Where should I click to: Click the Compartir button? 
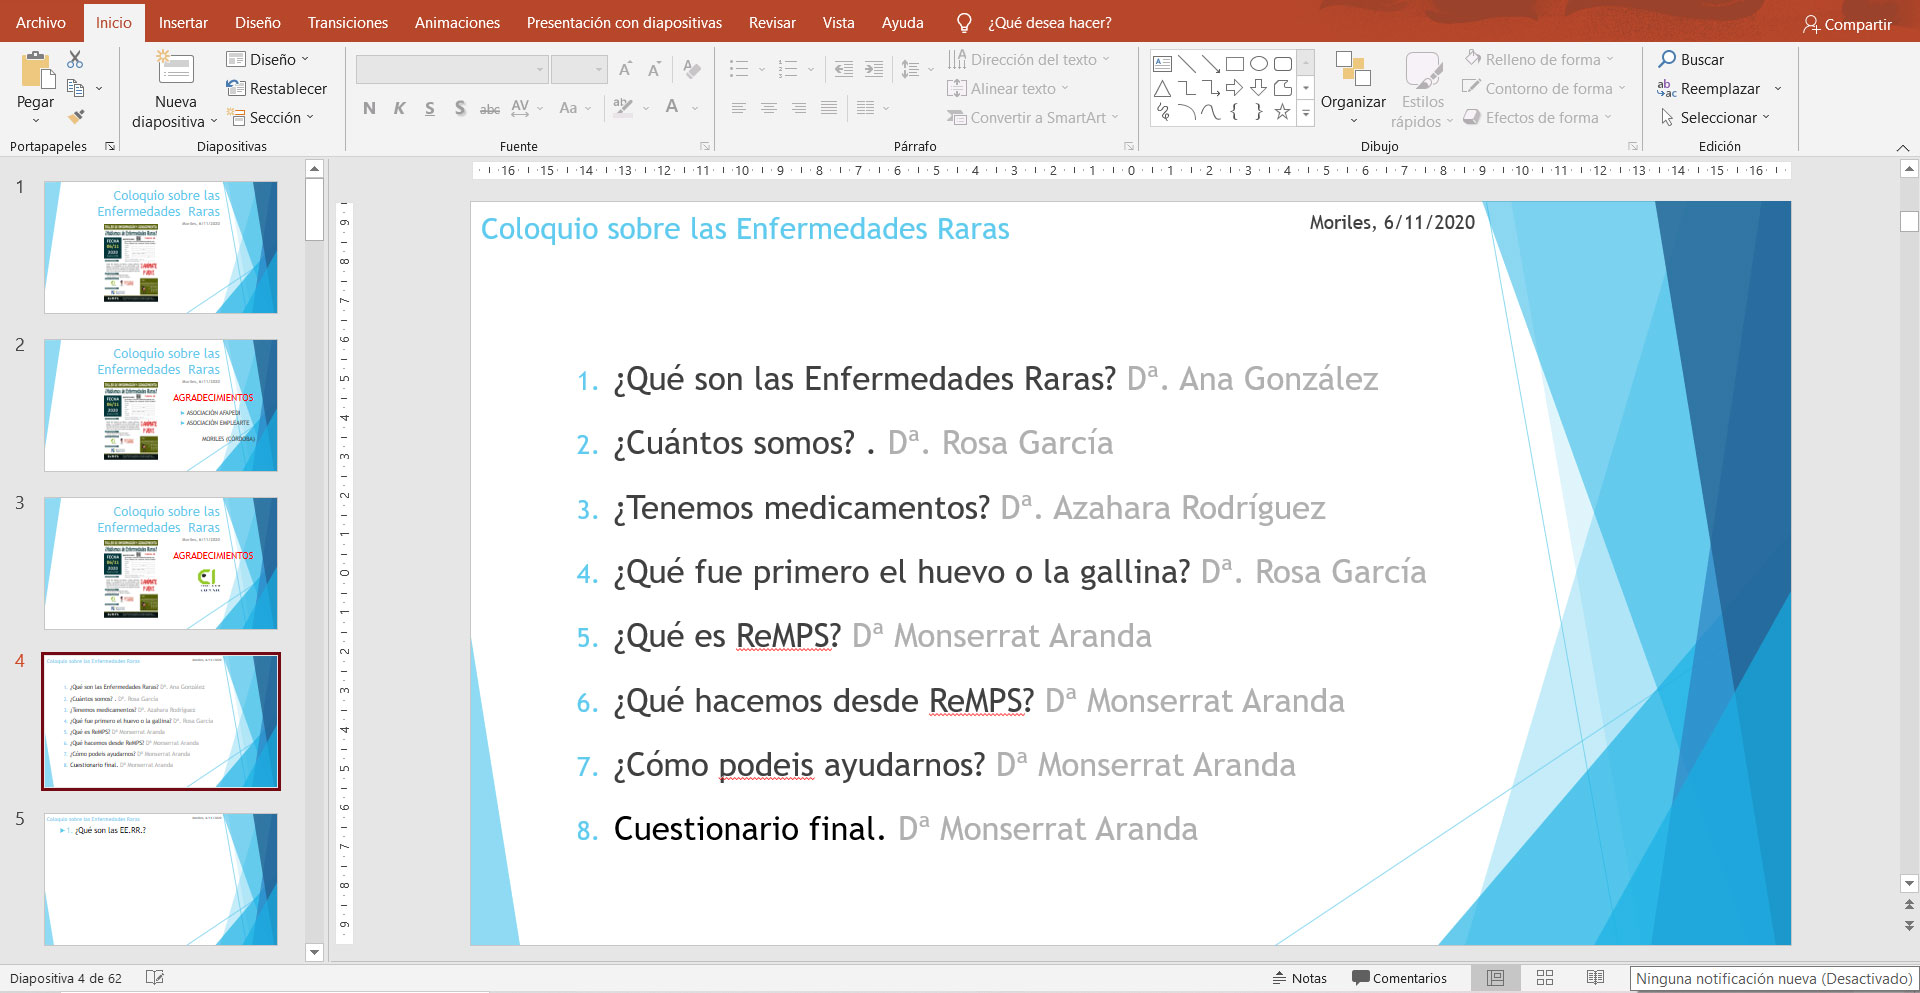click(1847, 24)
